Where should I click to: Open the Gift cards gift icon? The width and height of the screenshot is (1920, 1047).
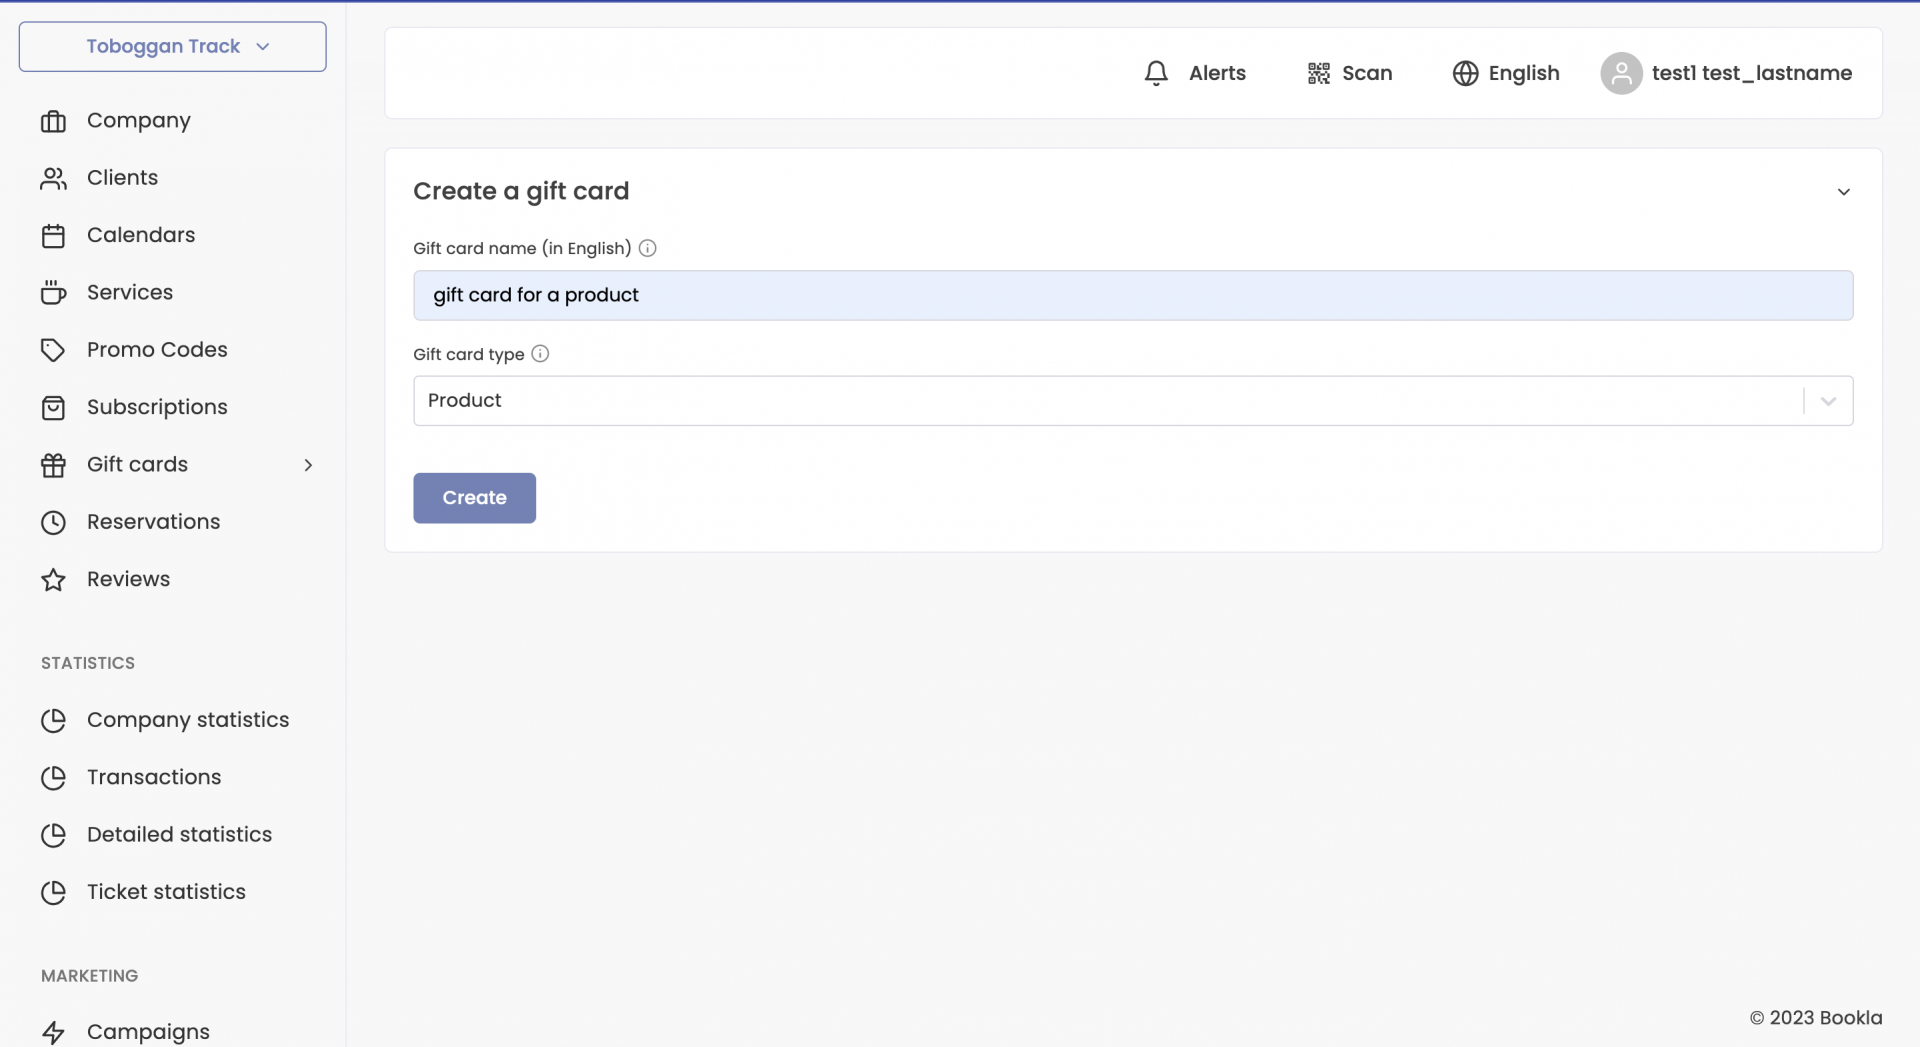[x=53, y=464]
